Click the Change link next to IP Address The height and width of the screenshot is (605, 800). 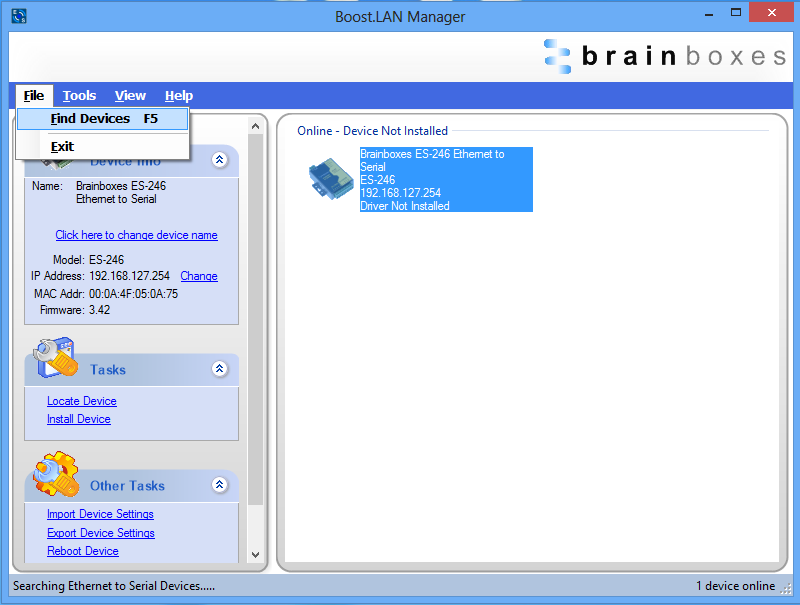(199, 276)
